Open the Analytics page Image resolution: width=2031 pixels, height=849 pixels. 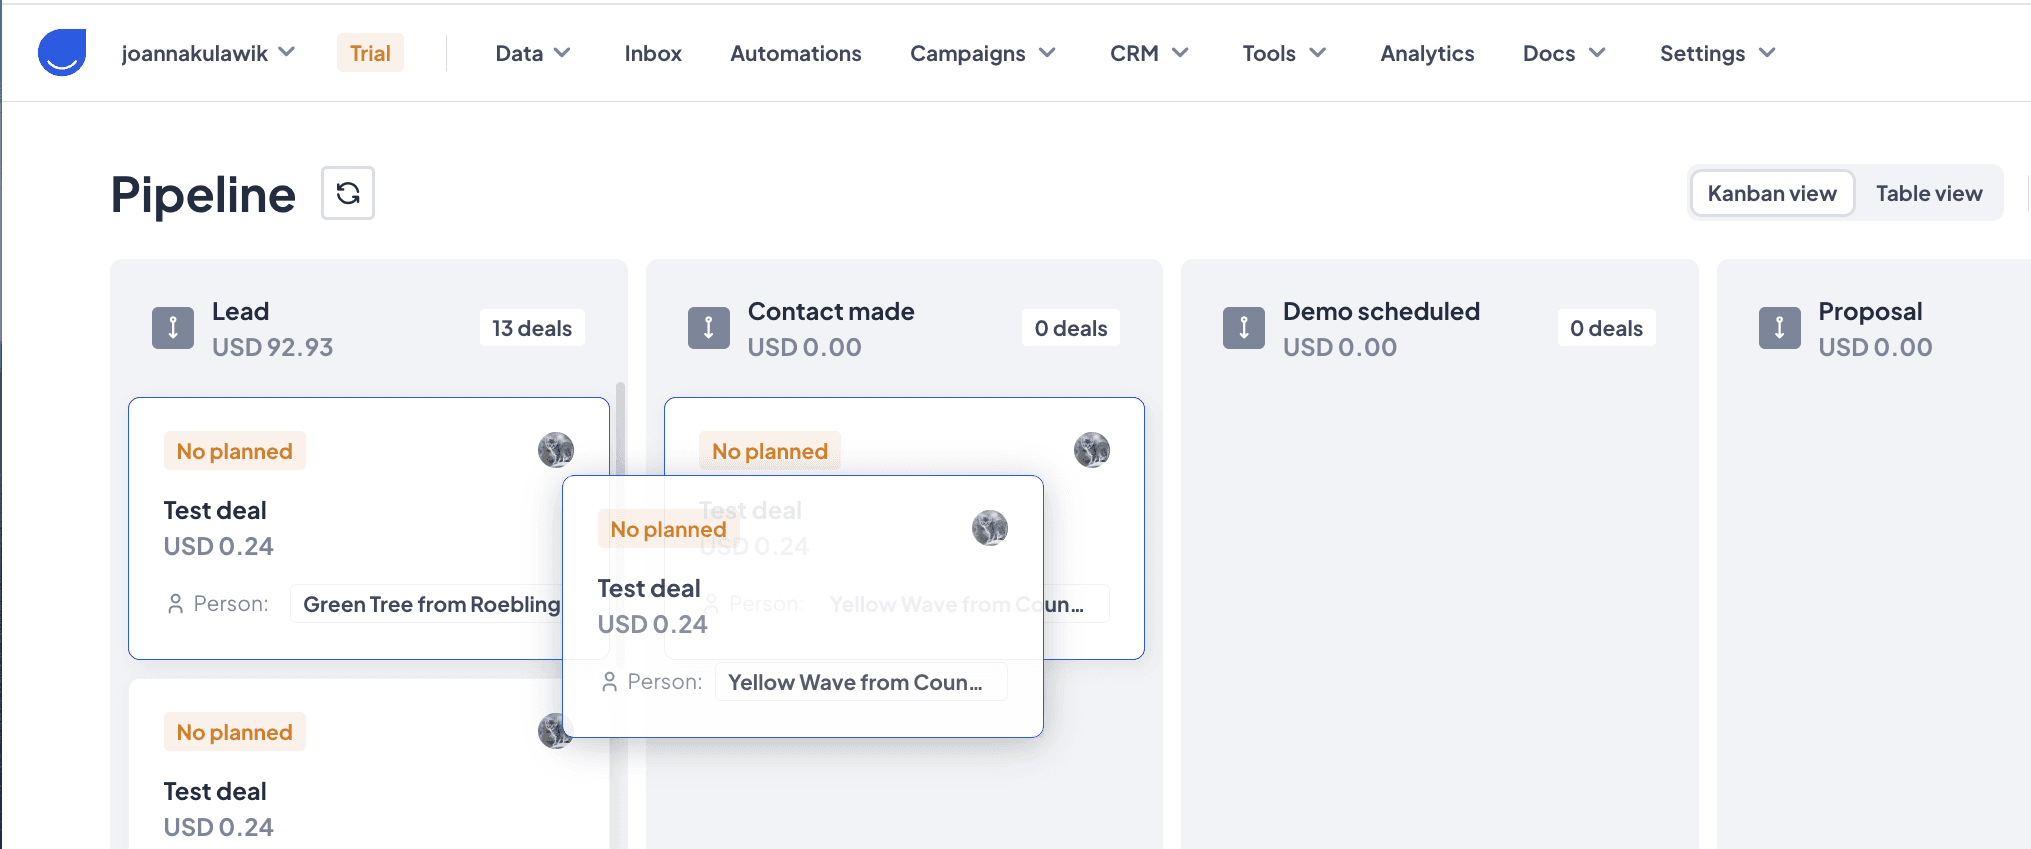[x=1427, y=53]
